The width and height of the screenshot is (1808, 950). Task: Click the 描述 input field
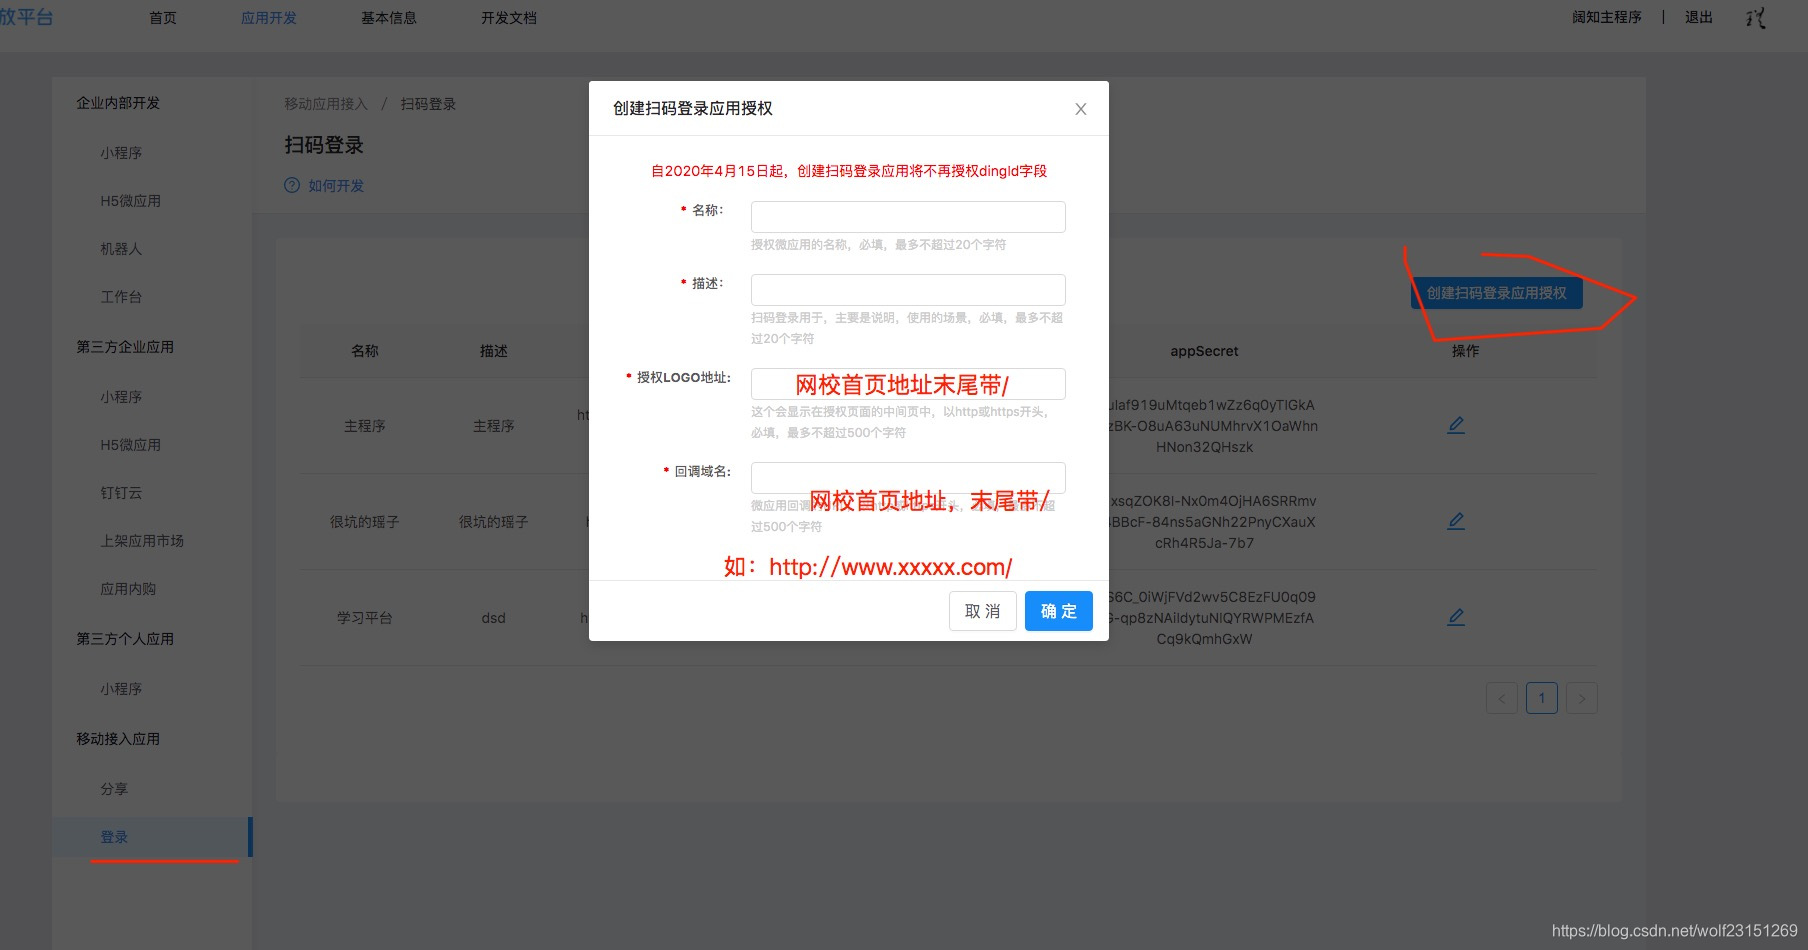coord(908,290)
